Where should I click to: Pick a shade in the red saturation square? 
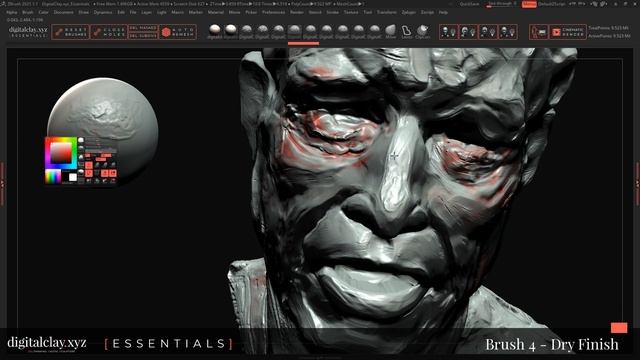coord(61,153)
